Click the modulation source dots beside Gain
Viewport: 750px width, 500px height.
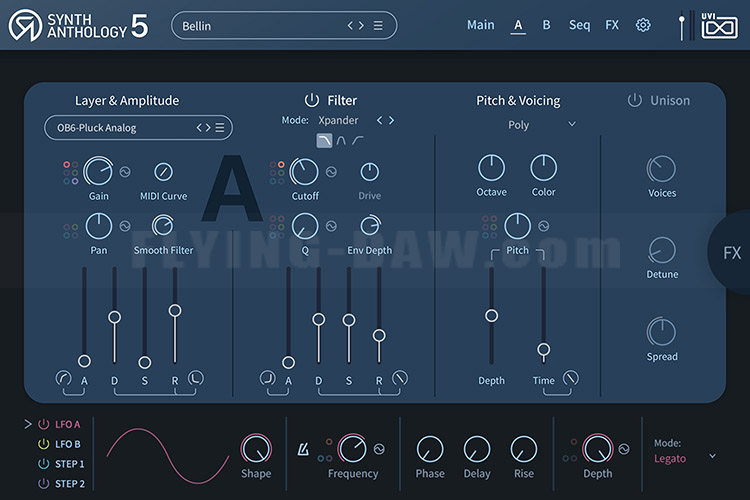click(70, 173)
